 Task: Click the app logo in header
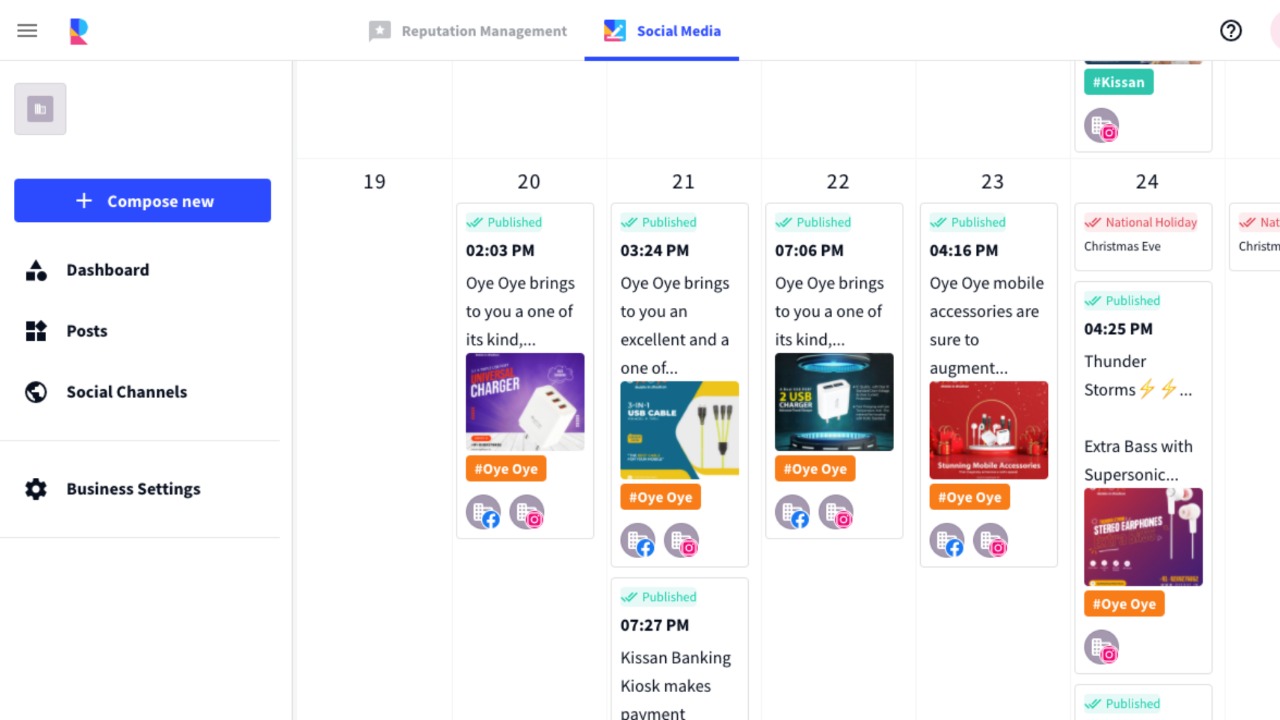point(79,31)
